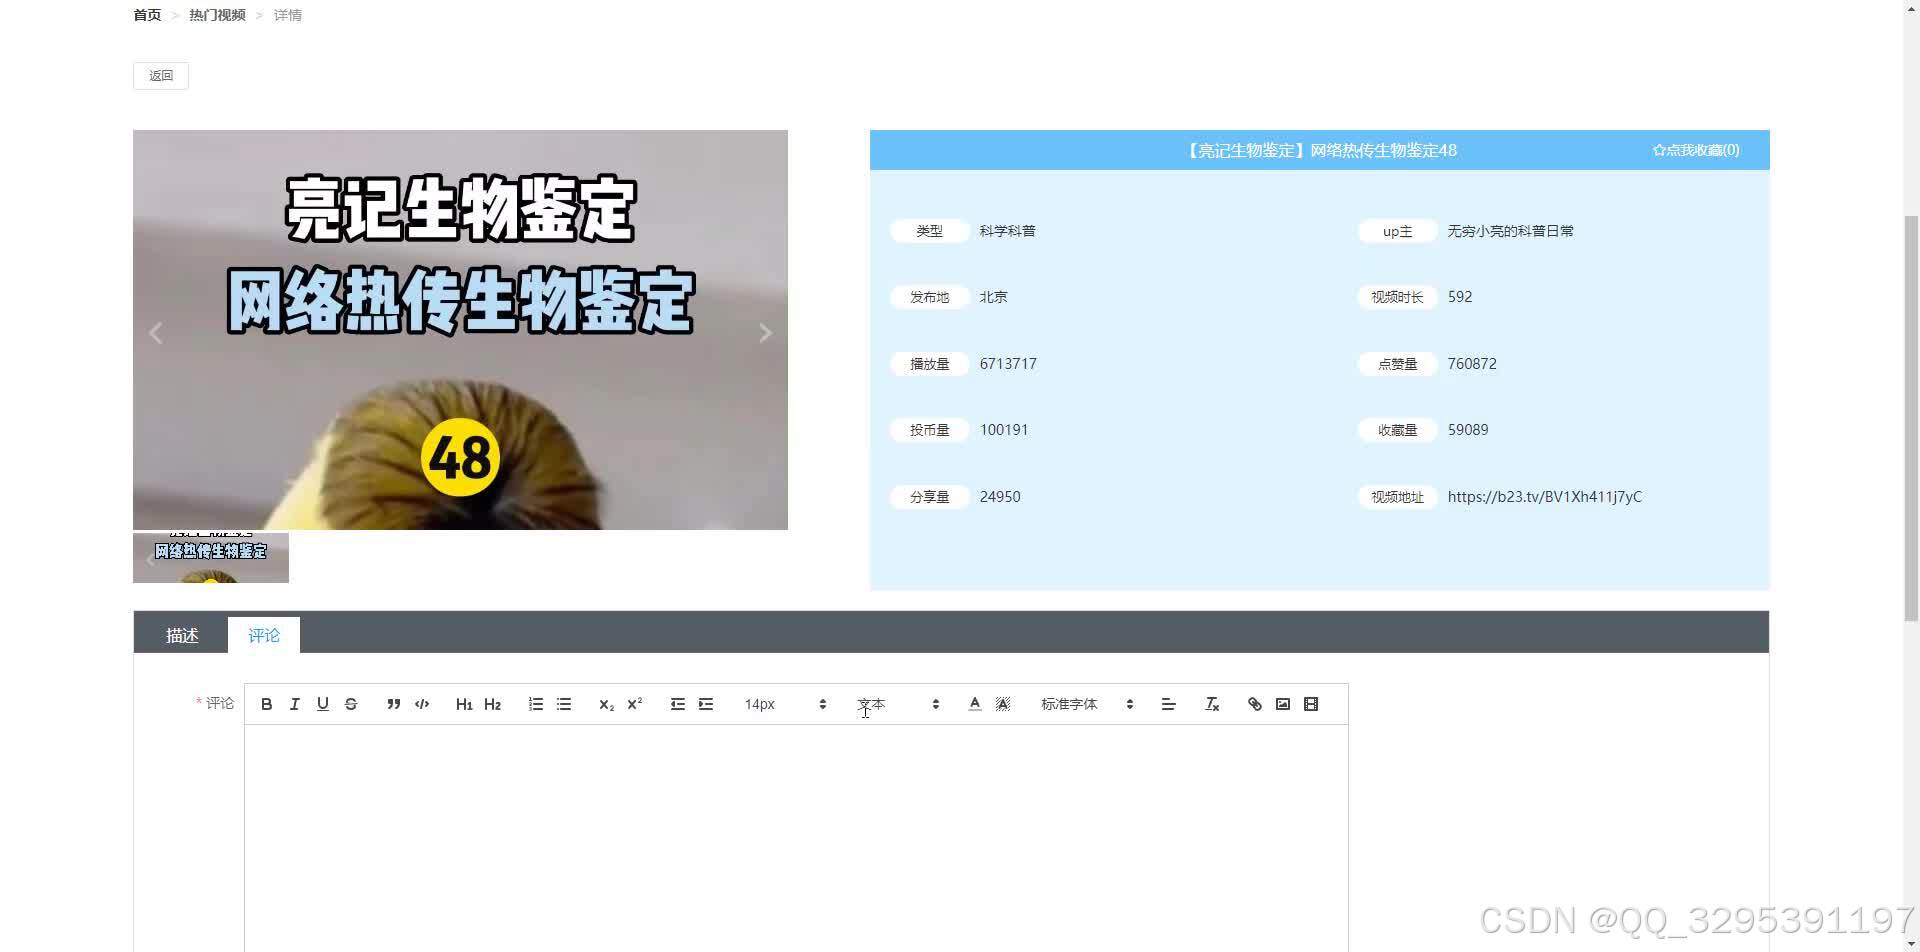Viewport: 1920px width, 952px height.
Task: Increase indent in comment editor
Action: point(706,704)
